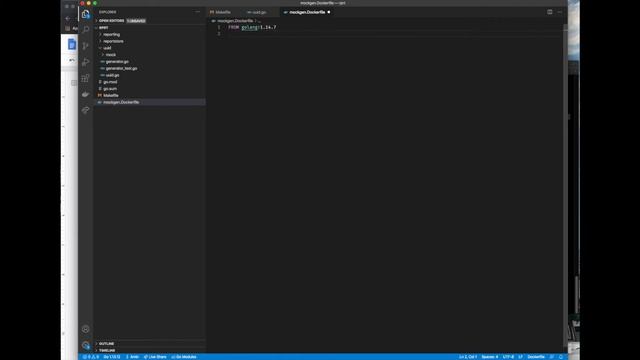
Task: Open generator.go in the explorer
Action: (x=117, y=62)
